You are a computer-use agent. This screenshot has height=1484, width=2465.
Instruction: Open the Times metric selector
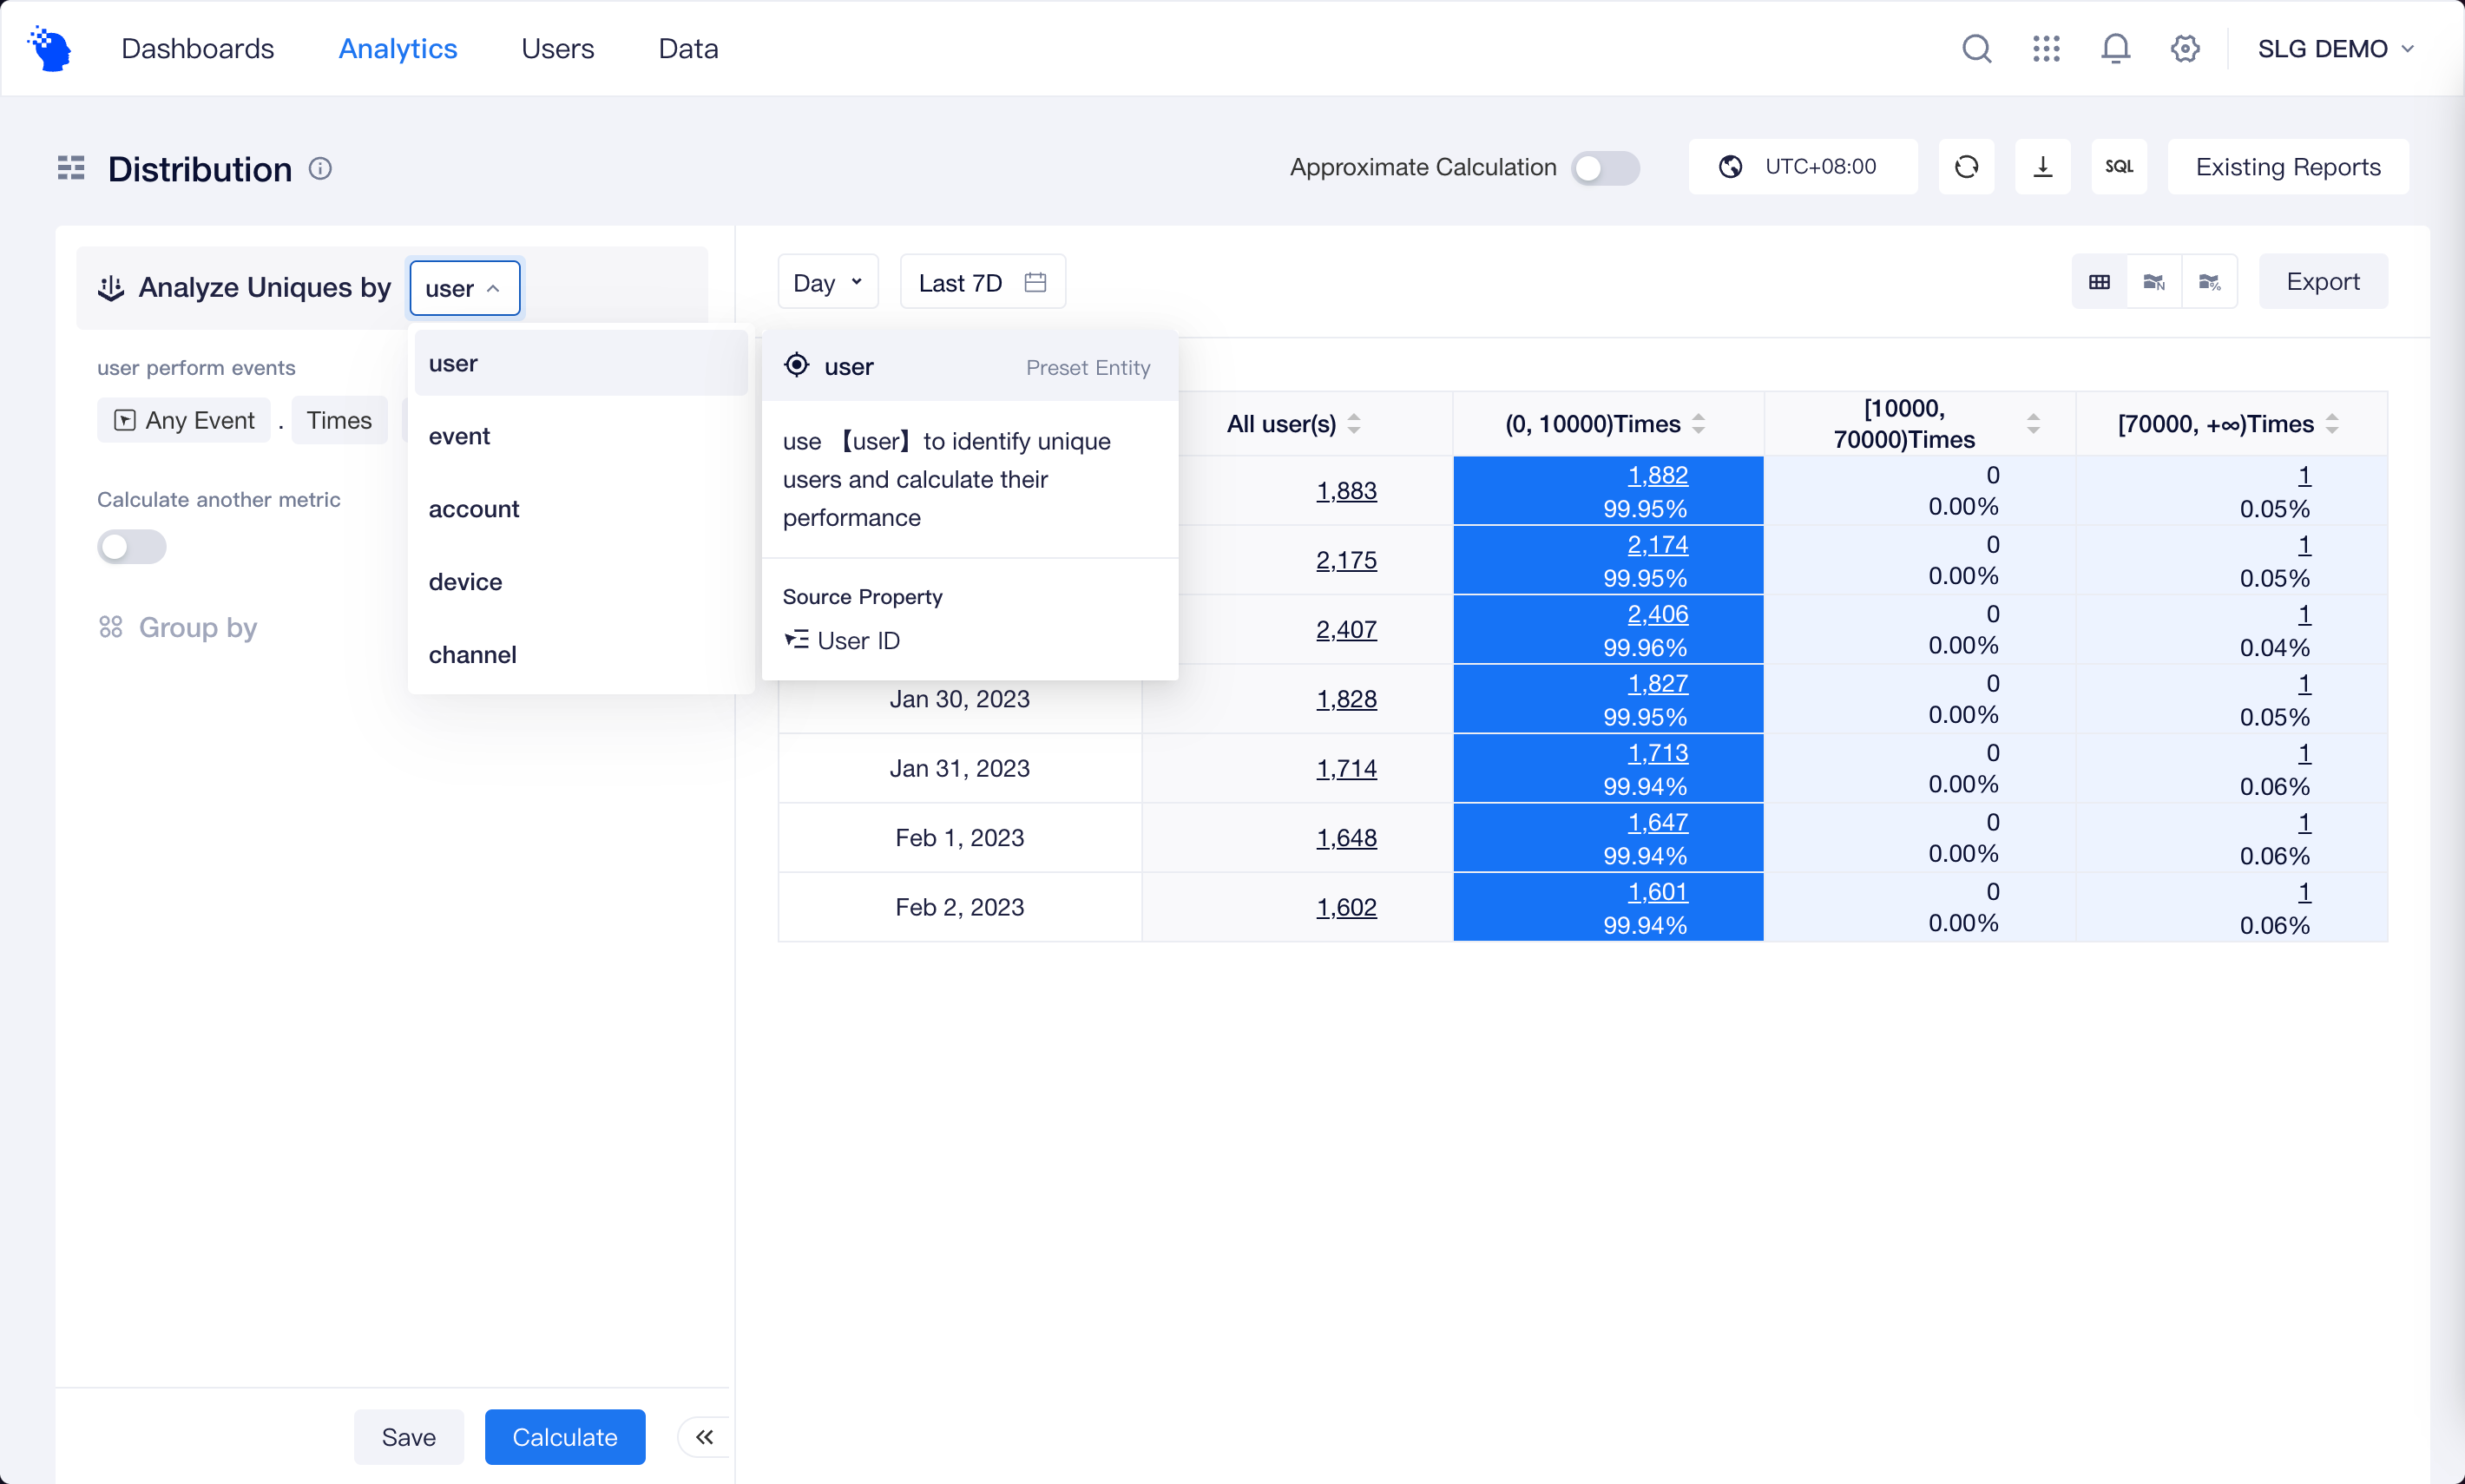pyautogui.click(x=339, y=420)
